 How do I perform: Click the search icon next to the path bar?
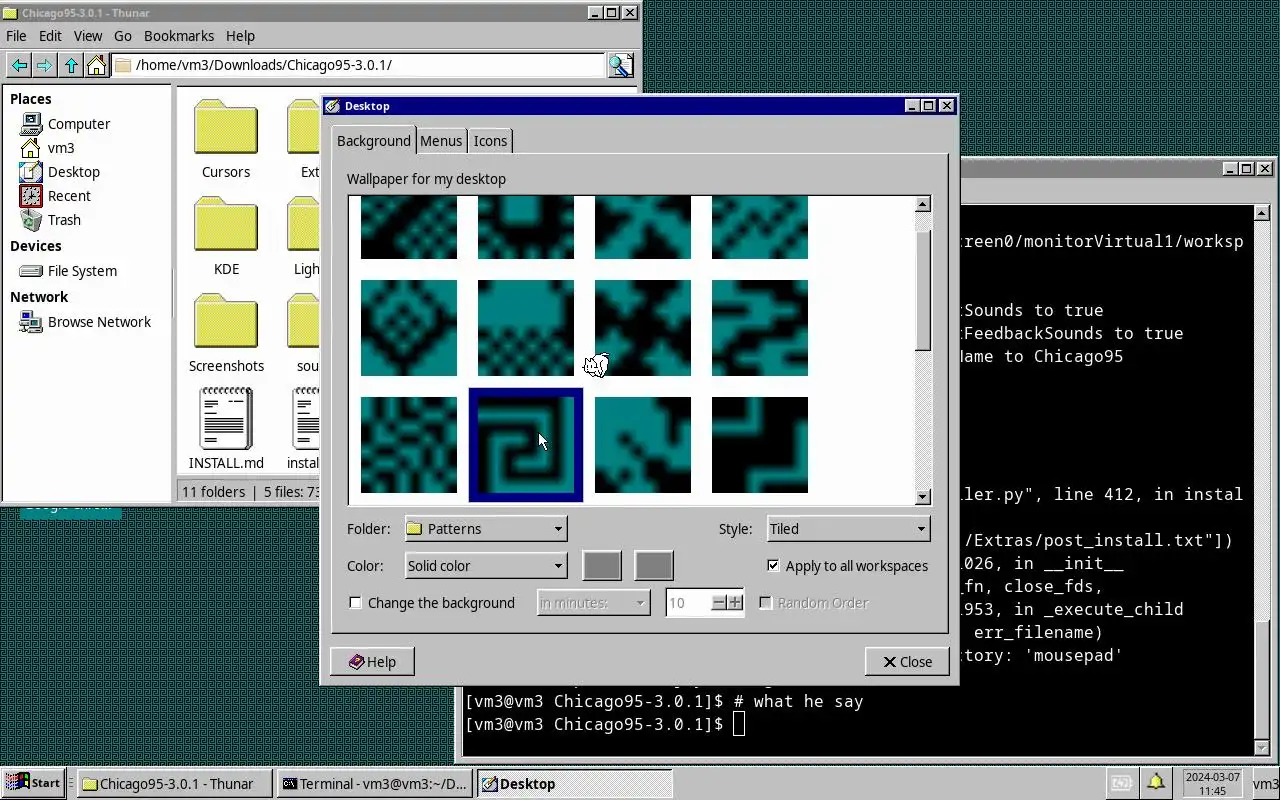[x=621, y=66]
